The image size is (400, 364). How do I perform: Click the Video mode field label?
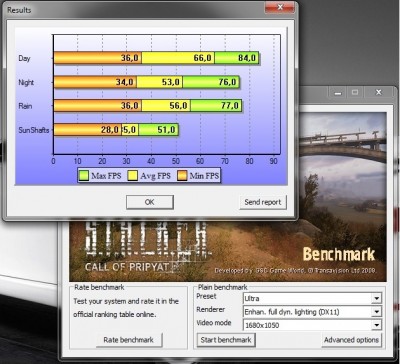214,323
